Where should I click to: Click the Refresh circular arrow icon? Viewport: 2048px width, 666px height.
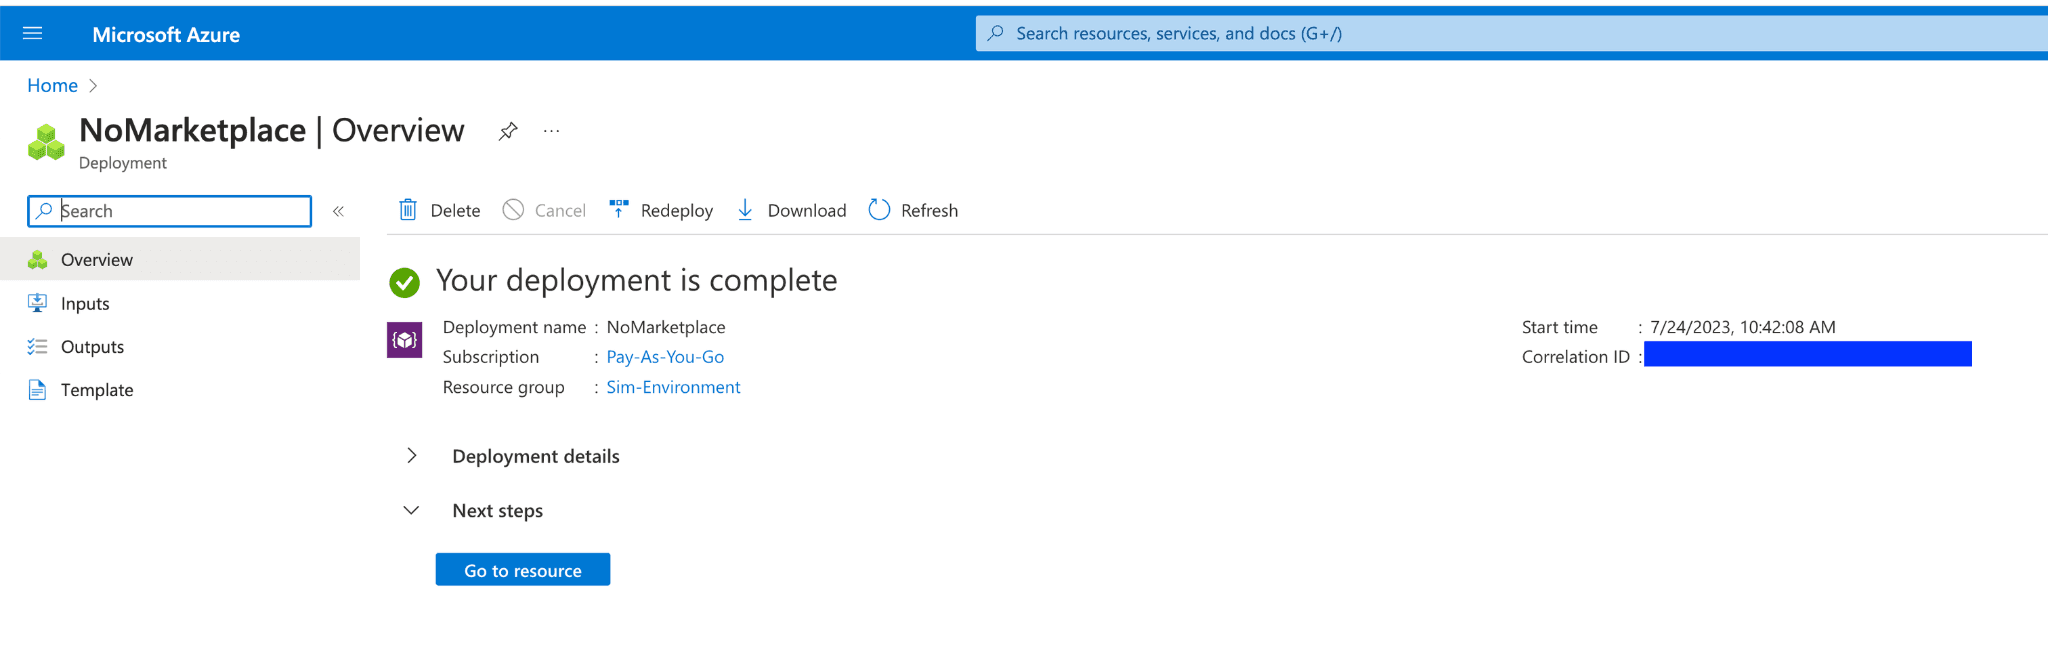coord(879,210)
